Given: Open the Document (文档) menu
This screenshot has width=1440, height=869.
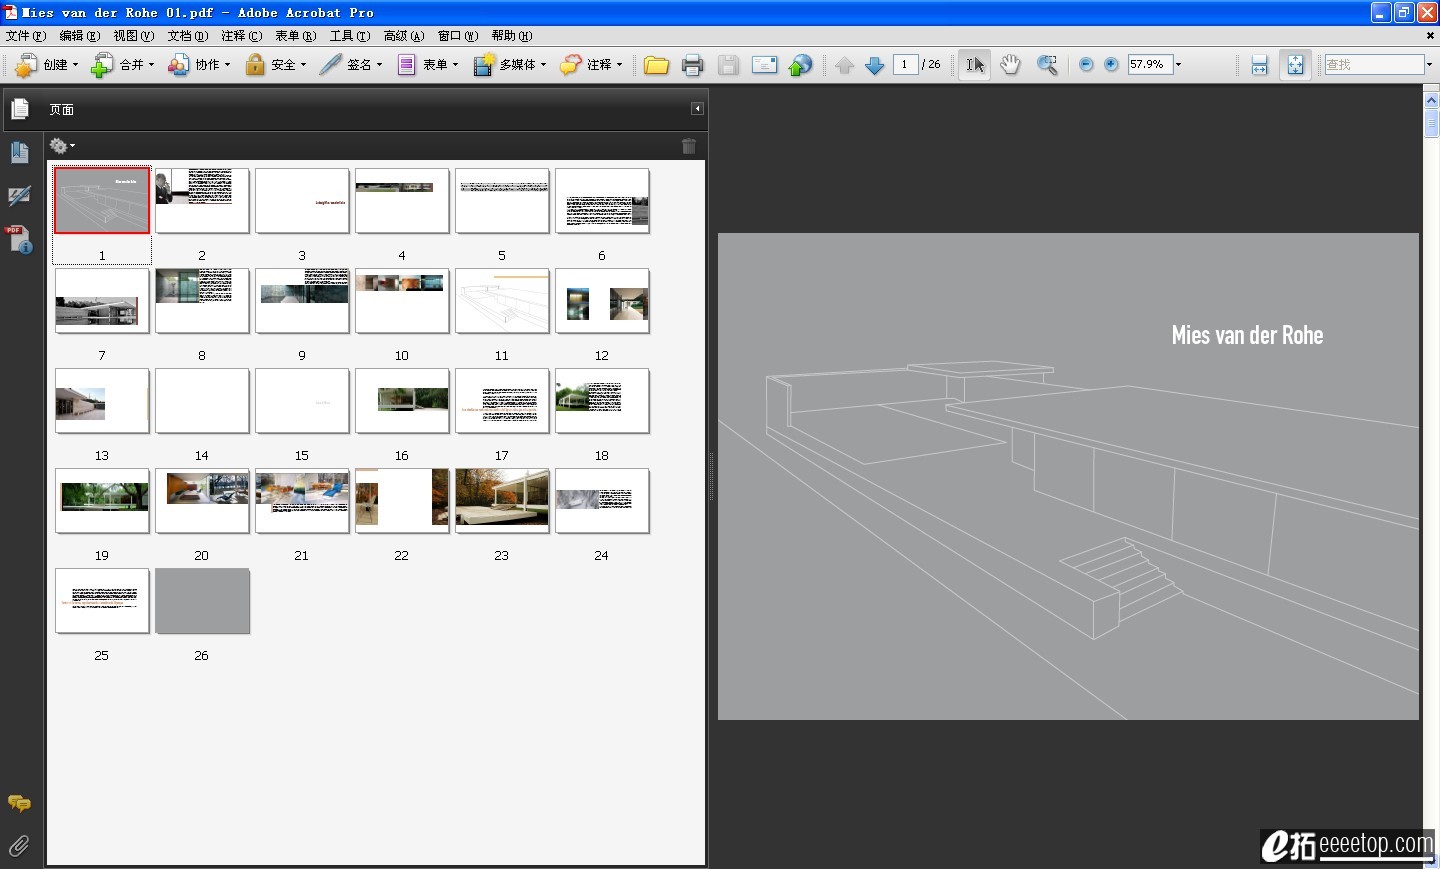Looking at the screenshot, I should tap(188, 36).
